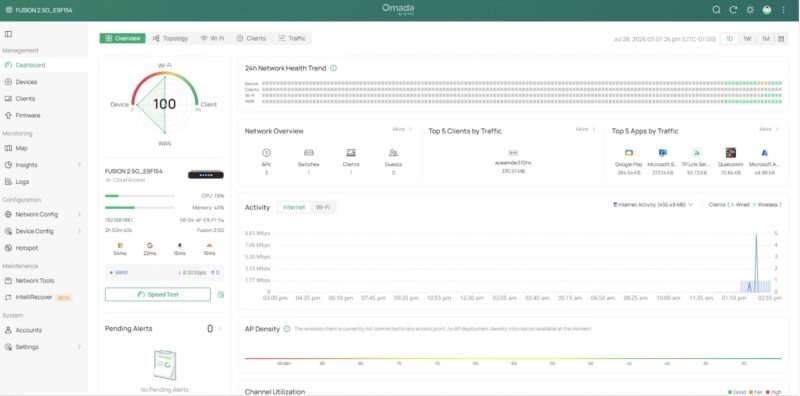
Task: Select 1M time range
Action: [x=765, y=39]
